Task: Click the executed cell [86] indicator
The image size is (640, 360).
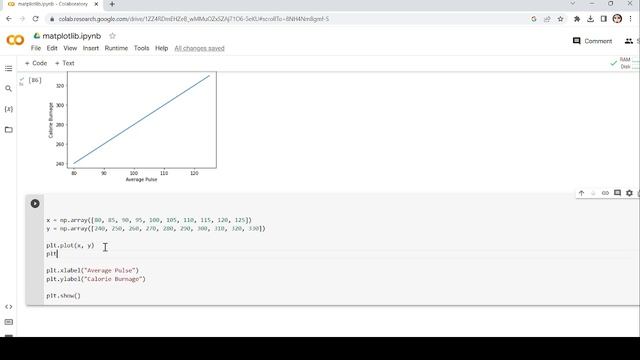Action: (35, 80)
